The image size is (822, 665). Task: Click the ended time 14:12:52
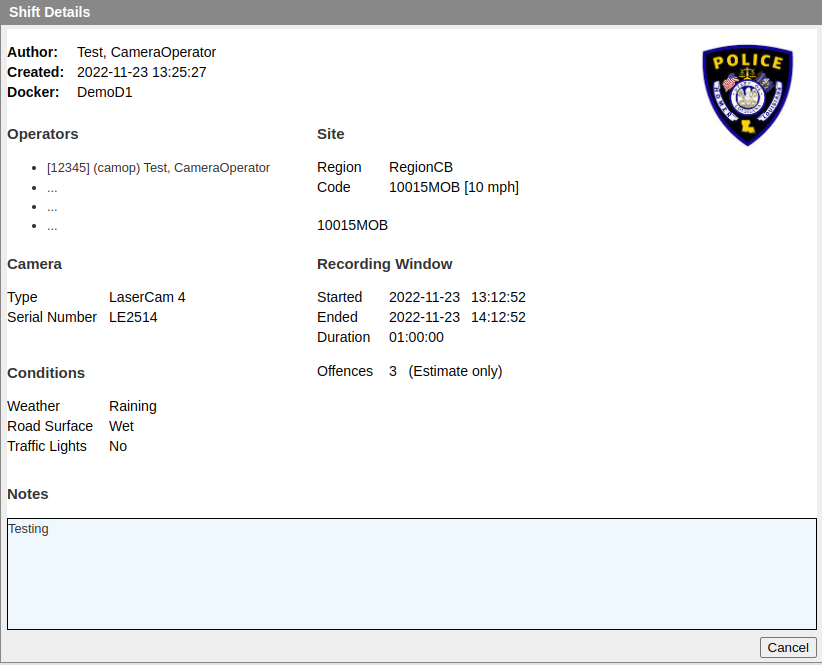click(498, 317)
